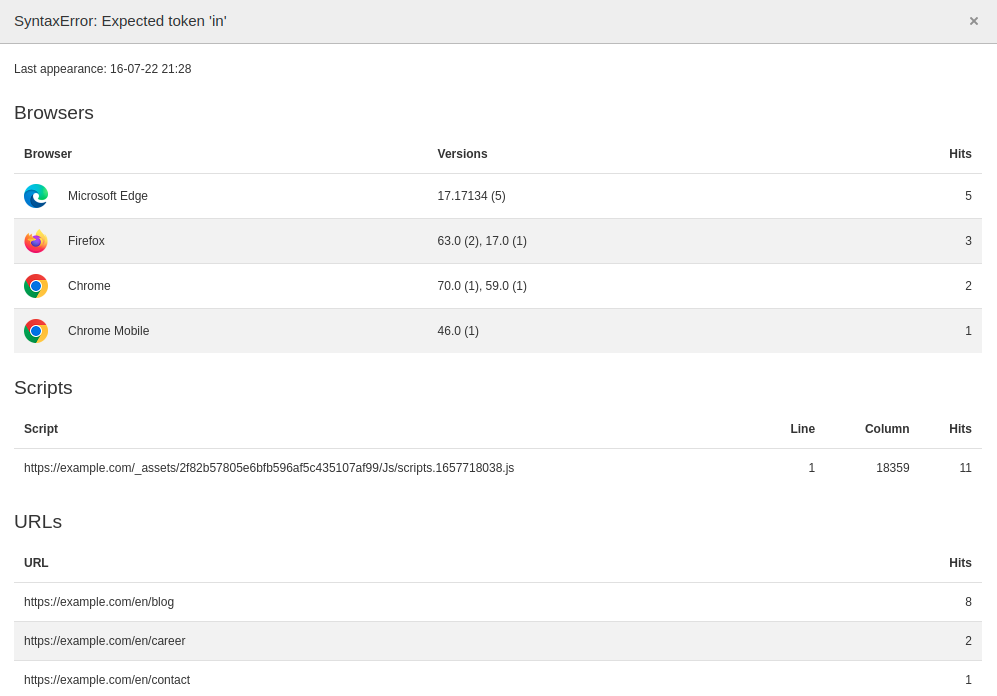
Task: Click the Microsoft Edge browser icon
Action: (36, 196)
